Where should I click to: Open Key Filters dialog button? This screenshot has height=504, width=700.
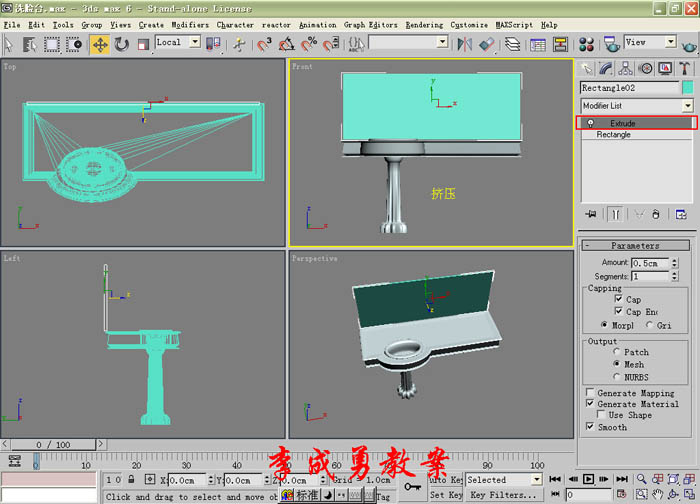pyautogui.click(x=504, y=495)
